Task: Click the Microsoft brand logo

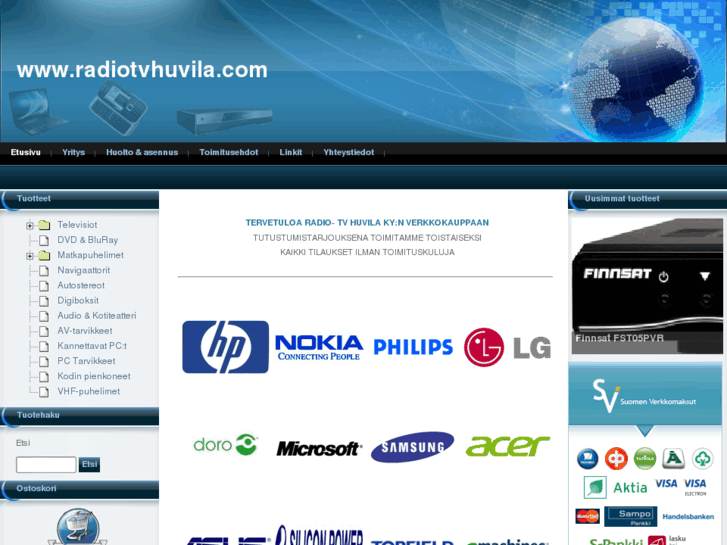Action: (319, 449)
